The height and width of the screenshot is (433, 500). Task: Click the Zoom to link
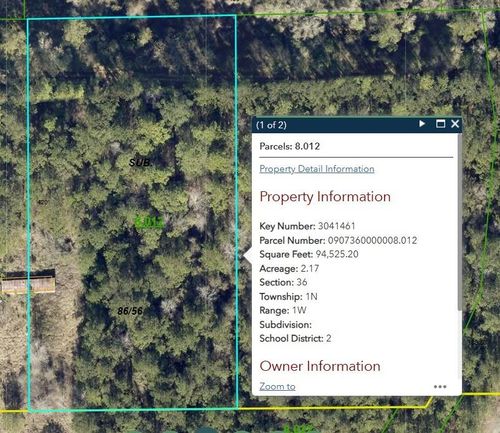tap(277, 386)
